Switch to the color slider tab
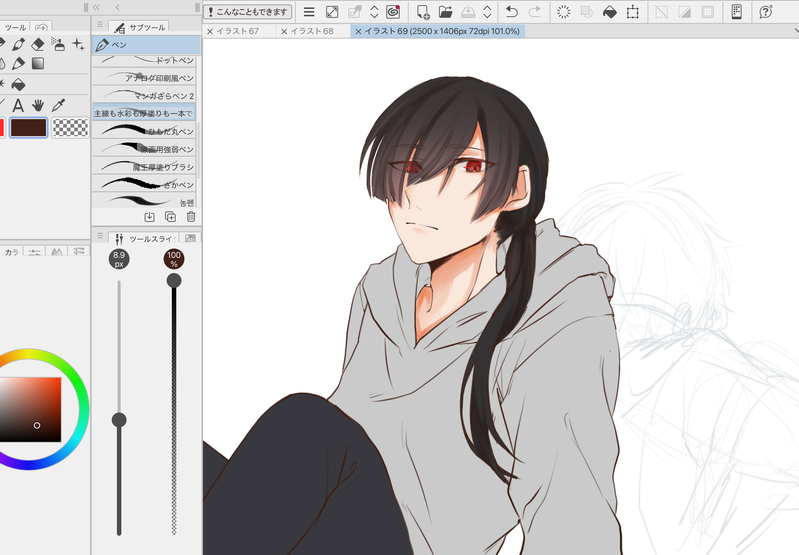This screenshot has height=555, width=799. [35, 252]
